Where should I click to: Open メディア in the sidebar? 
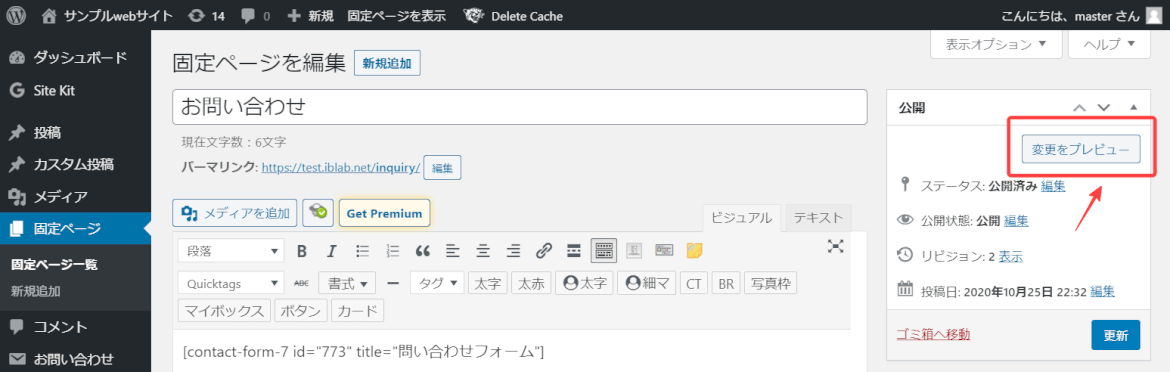click(75, 197)
